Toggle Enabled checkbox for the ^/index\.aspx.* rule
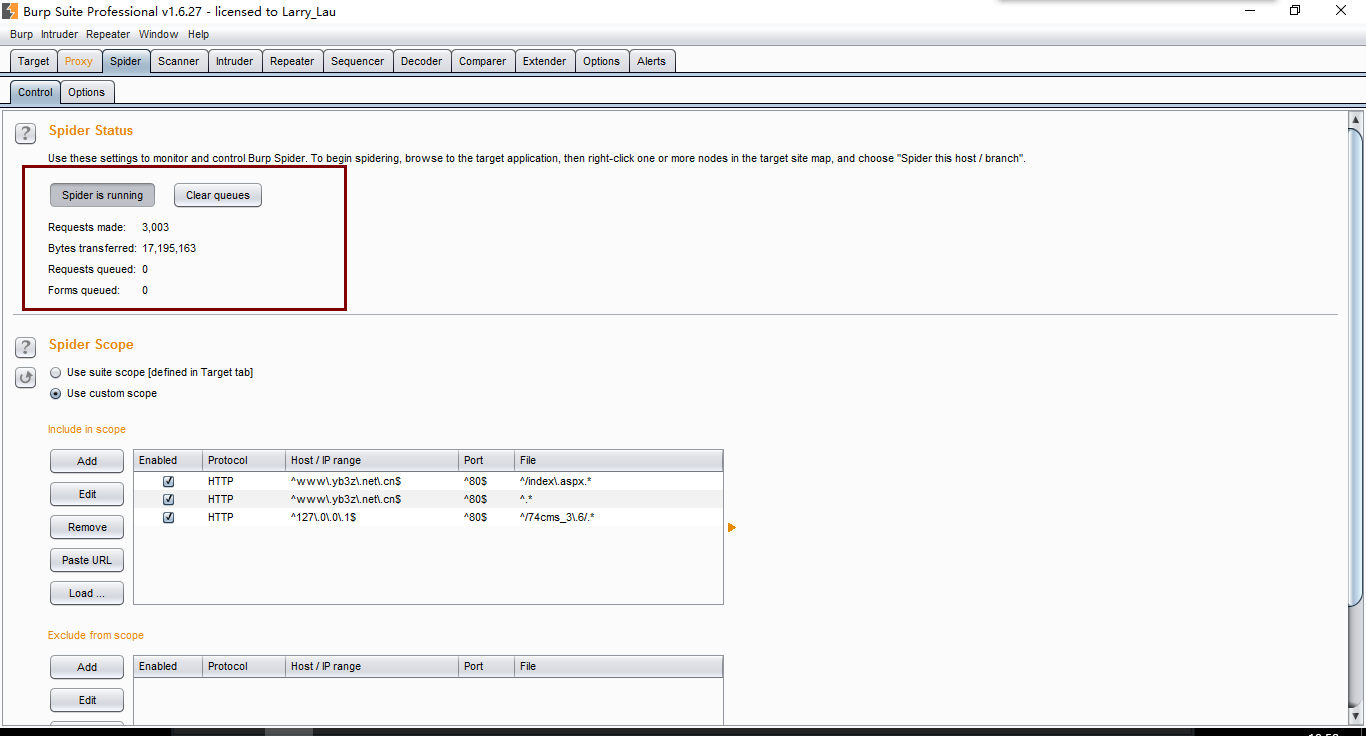 [x=168, y=481]
